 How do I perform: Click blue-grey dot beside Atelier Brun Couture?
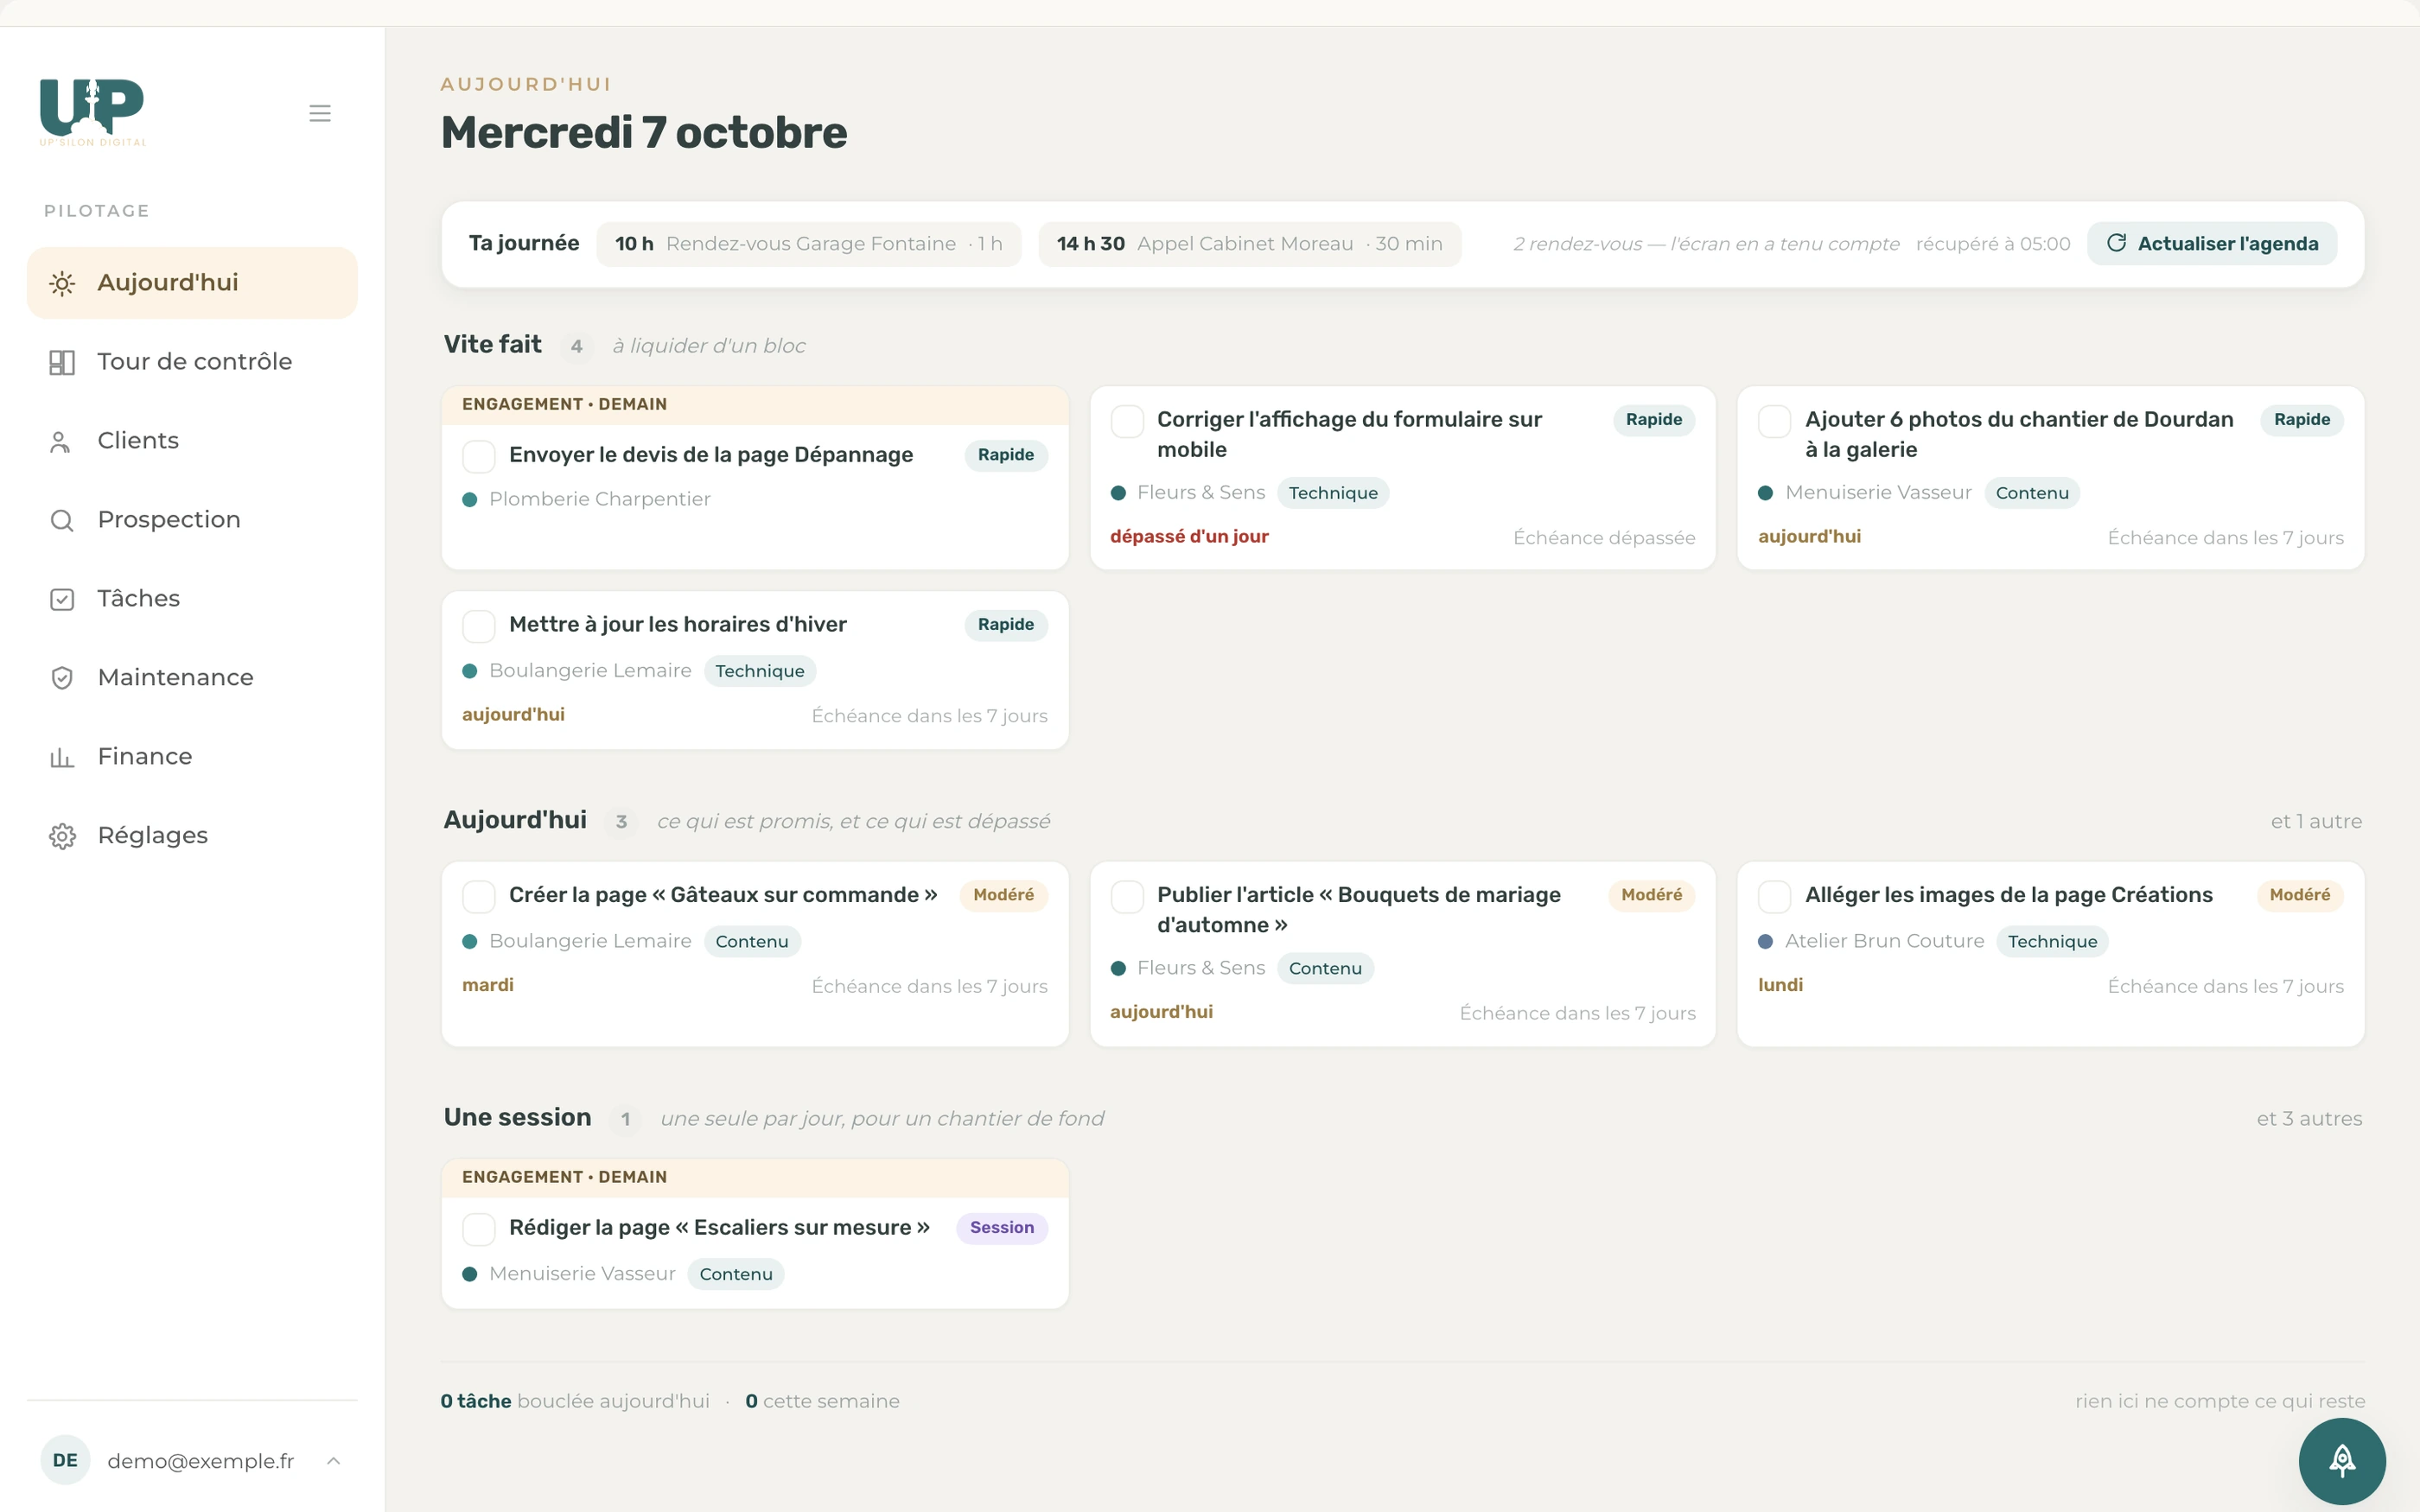[1766, 942]
